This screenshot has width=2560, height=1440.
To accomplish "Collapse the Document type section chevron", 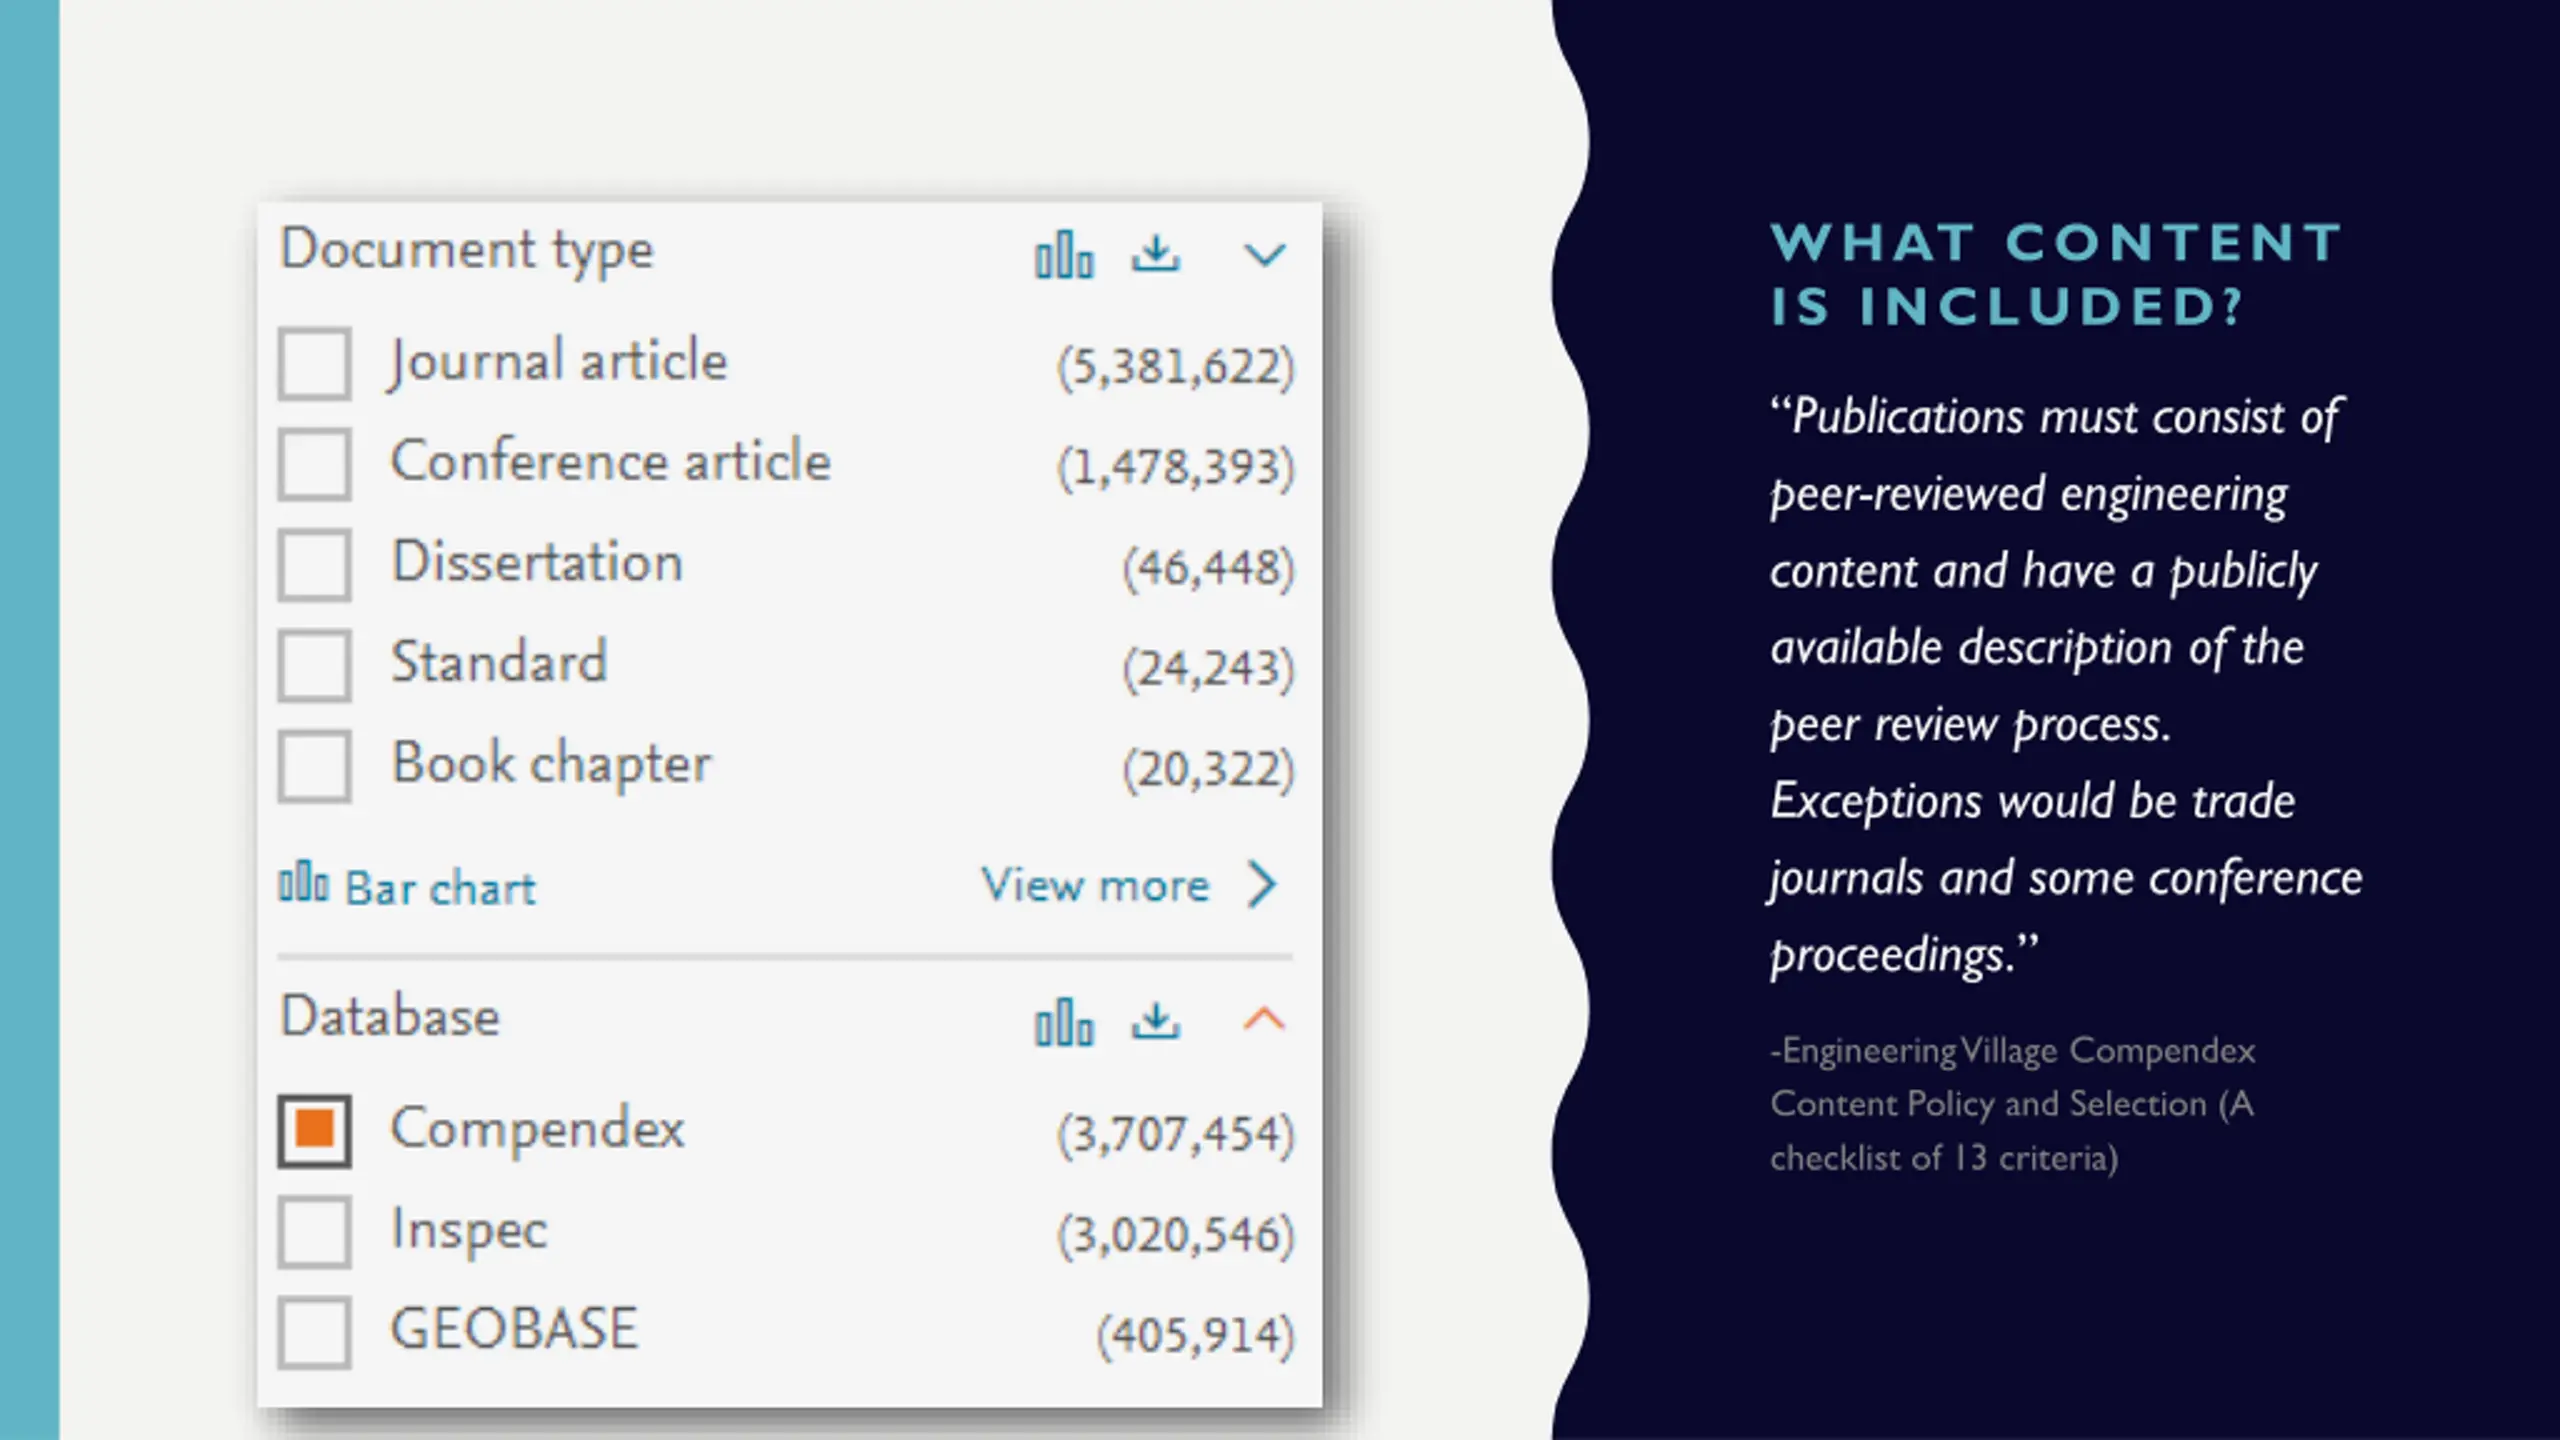I will 1264,255.
